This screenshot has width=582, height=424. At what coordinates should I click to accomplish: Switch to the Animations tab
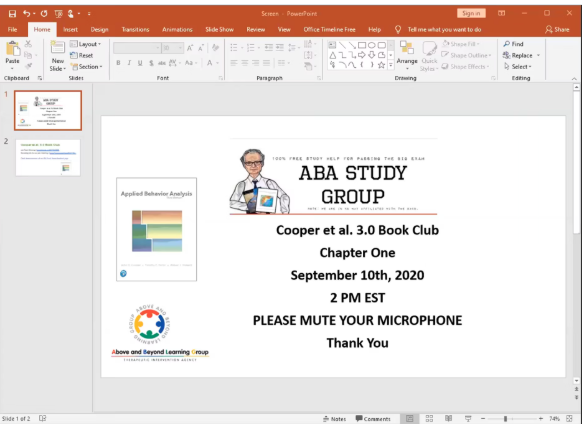pyautogui.click(x=177, y=29)
